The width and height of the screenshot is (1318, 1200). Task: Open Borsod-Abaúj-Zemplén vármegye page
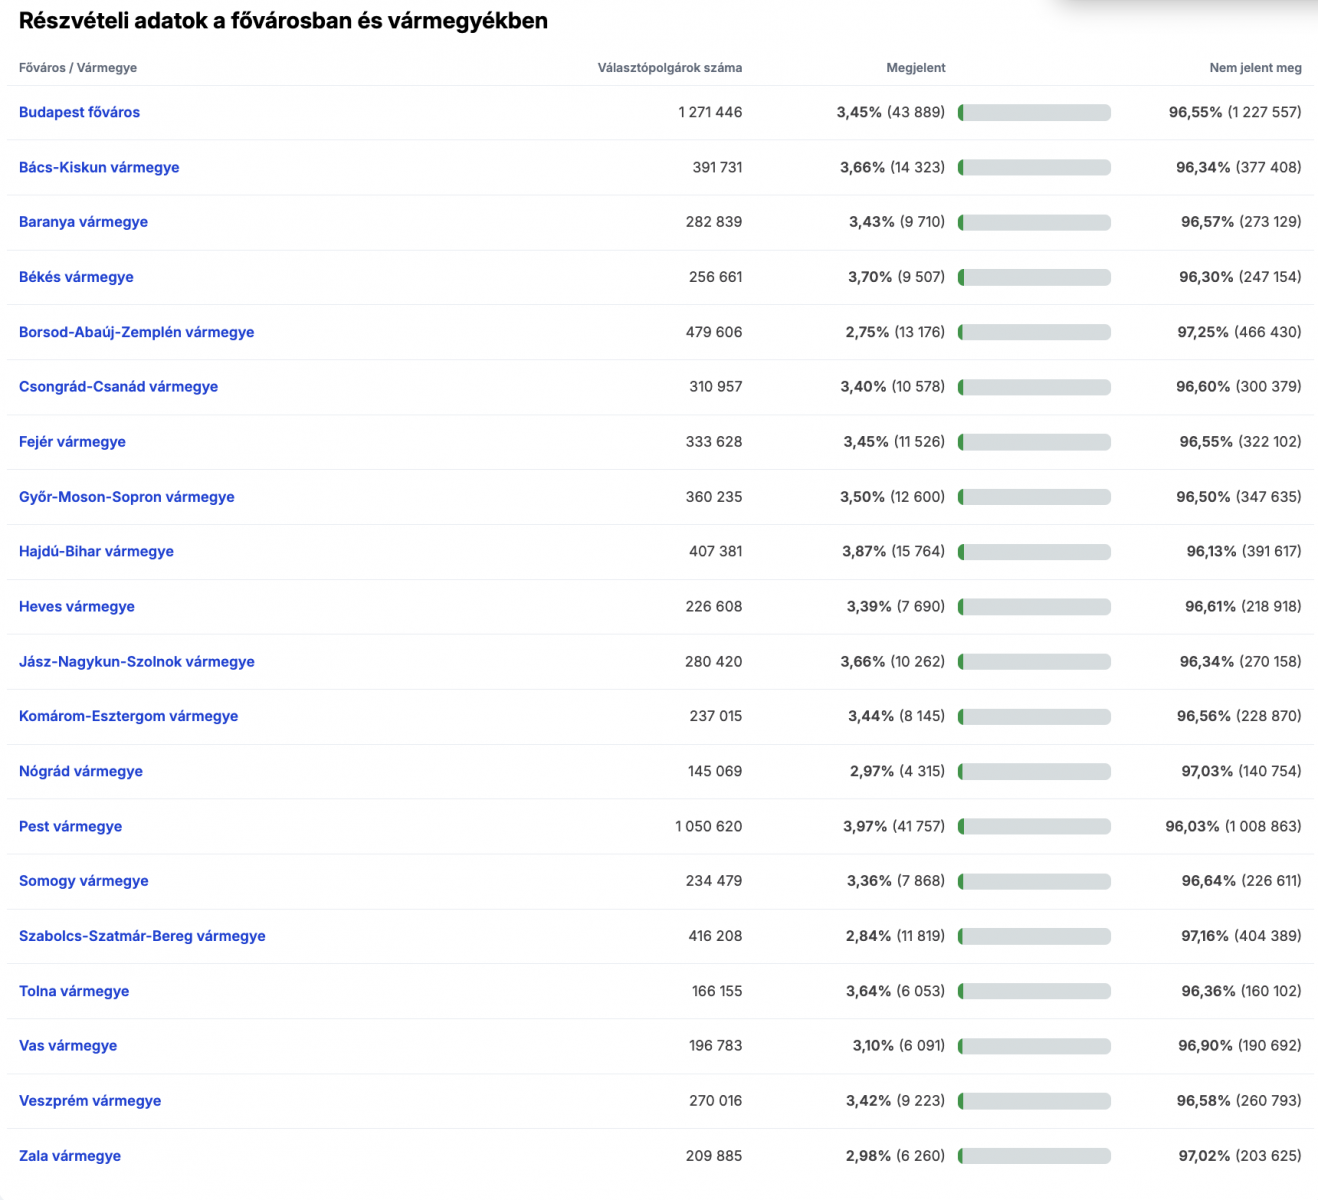pyautogui.click(x=136, y=332)
